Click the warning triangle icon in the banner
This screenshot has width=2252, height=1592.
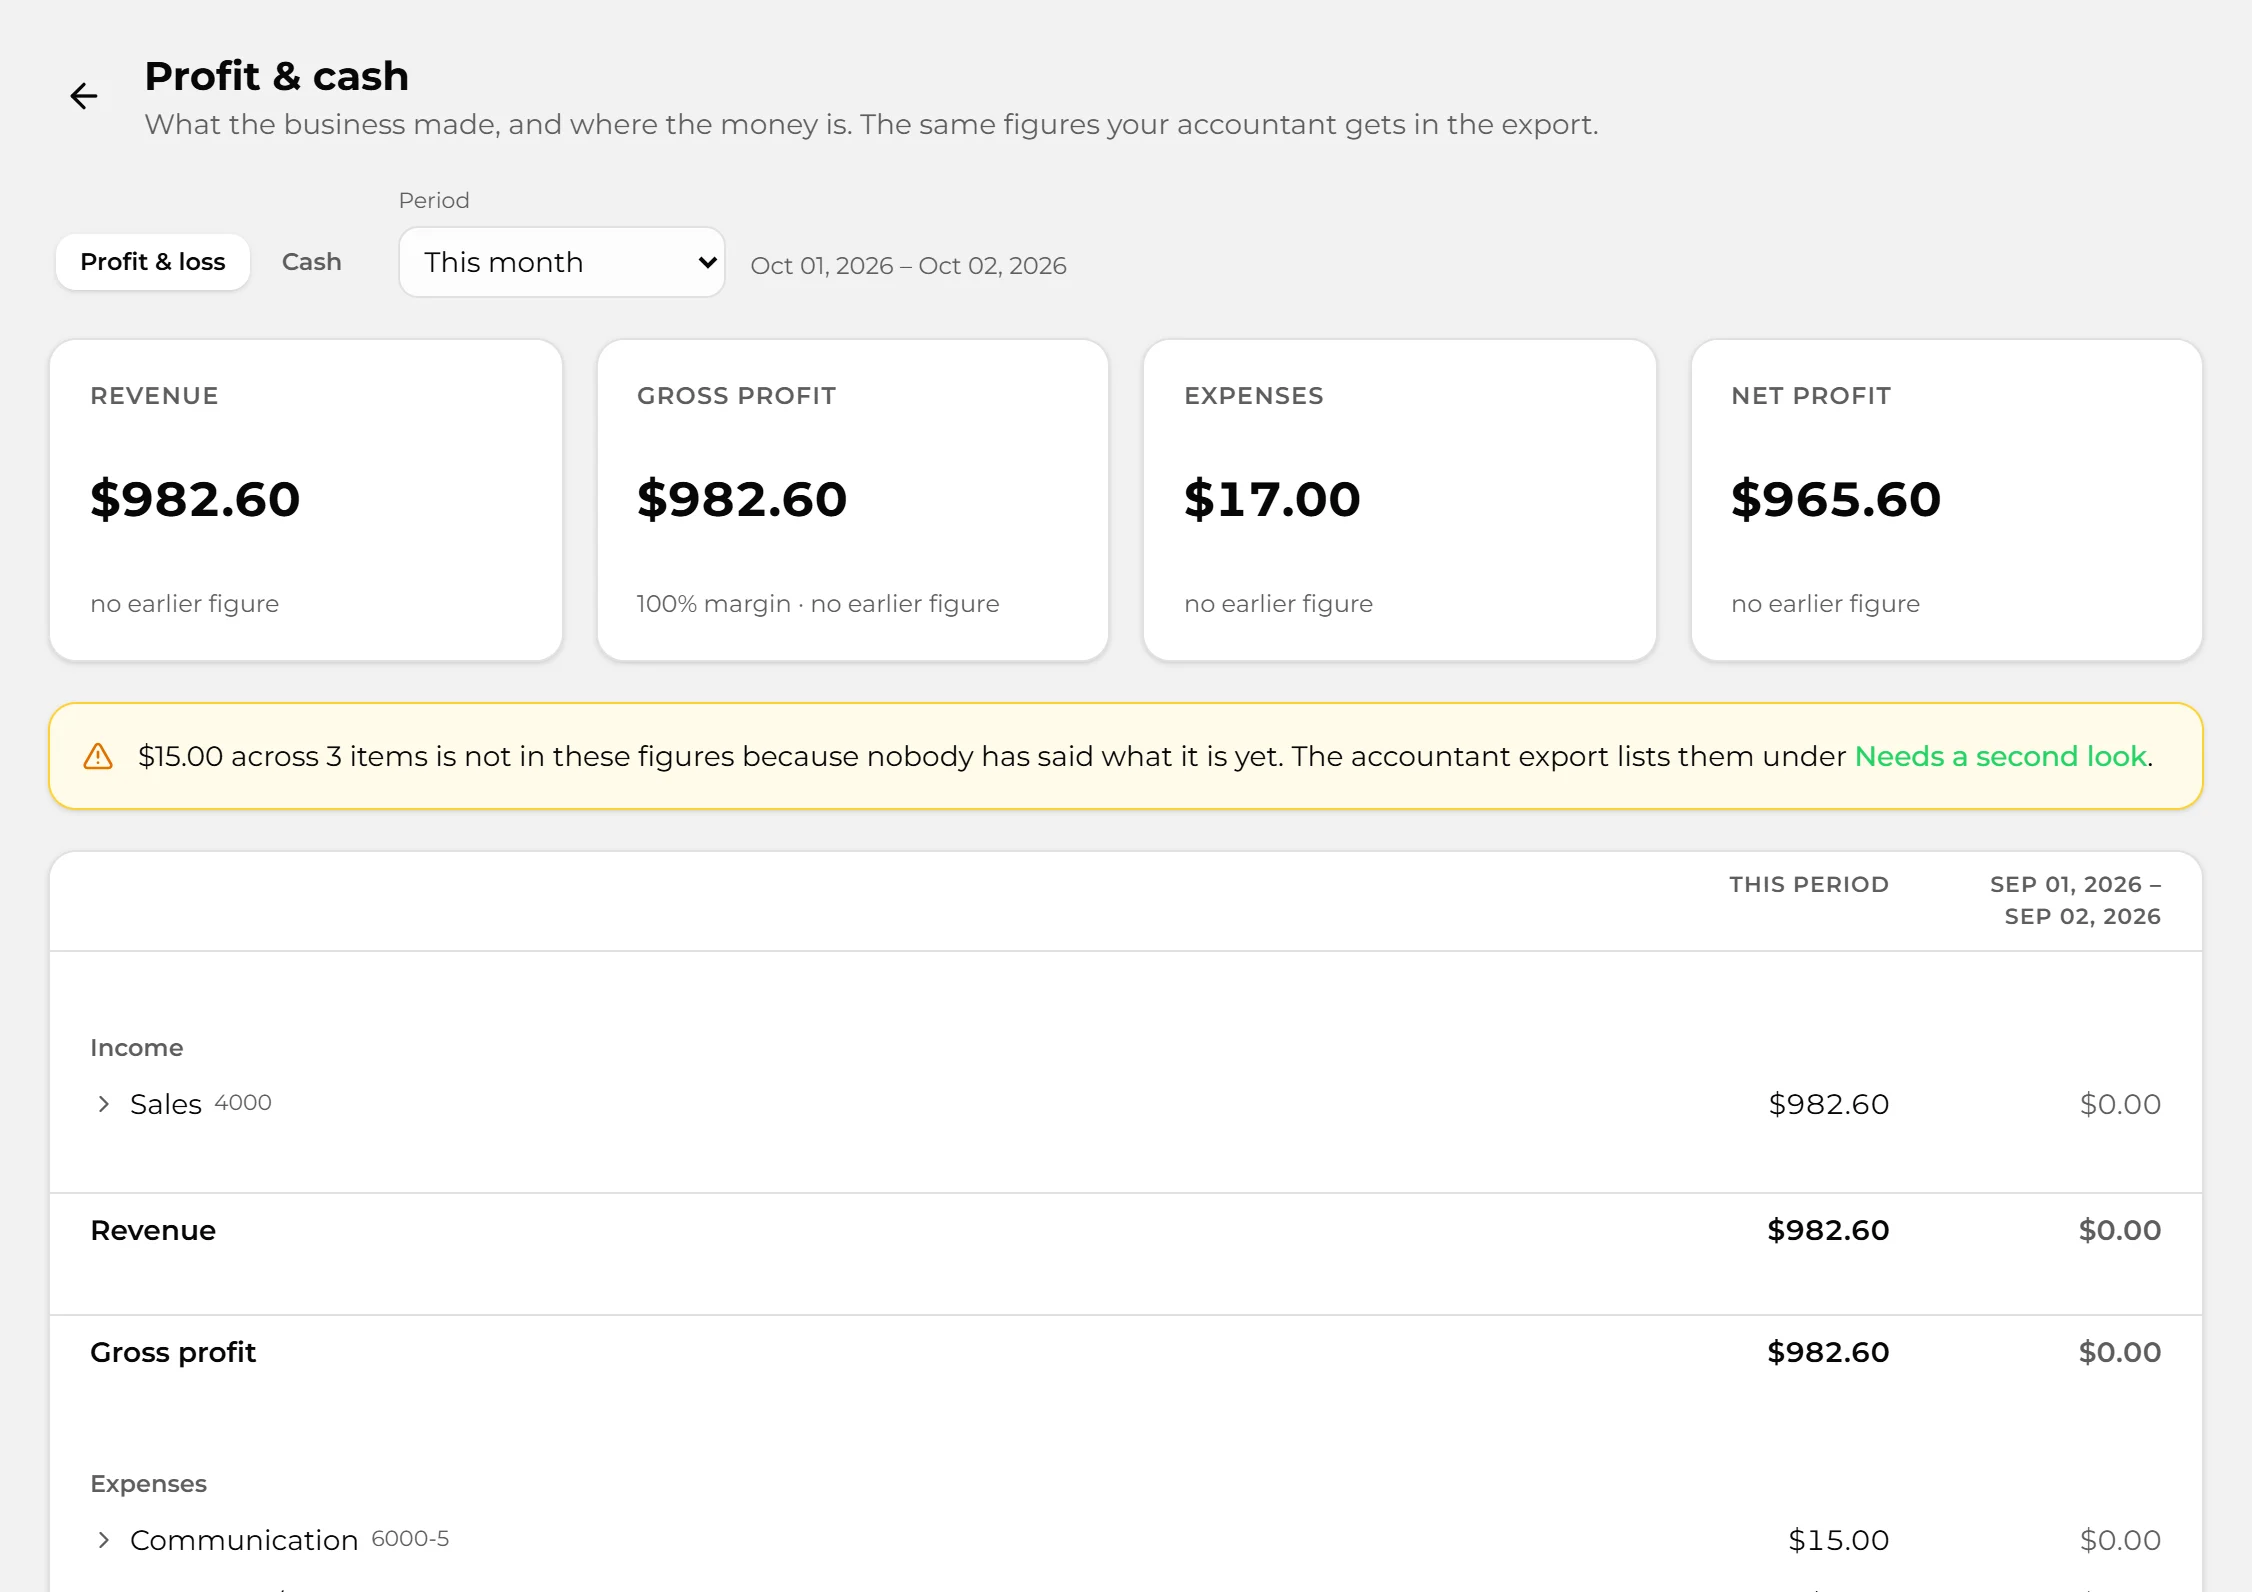click(98, 756)
